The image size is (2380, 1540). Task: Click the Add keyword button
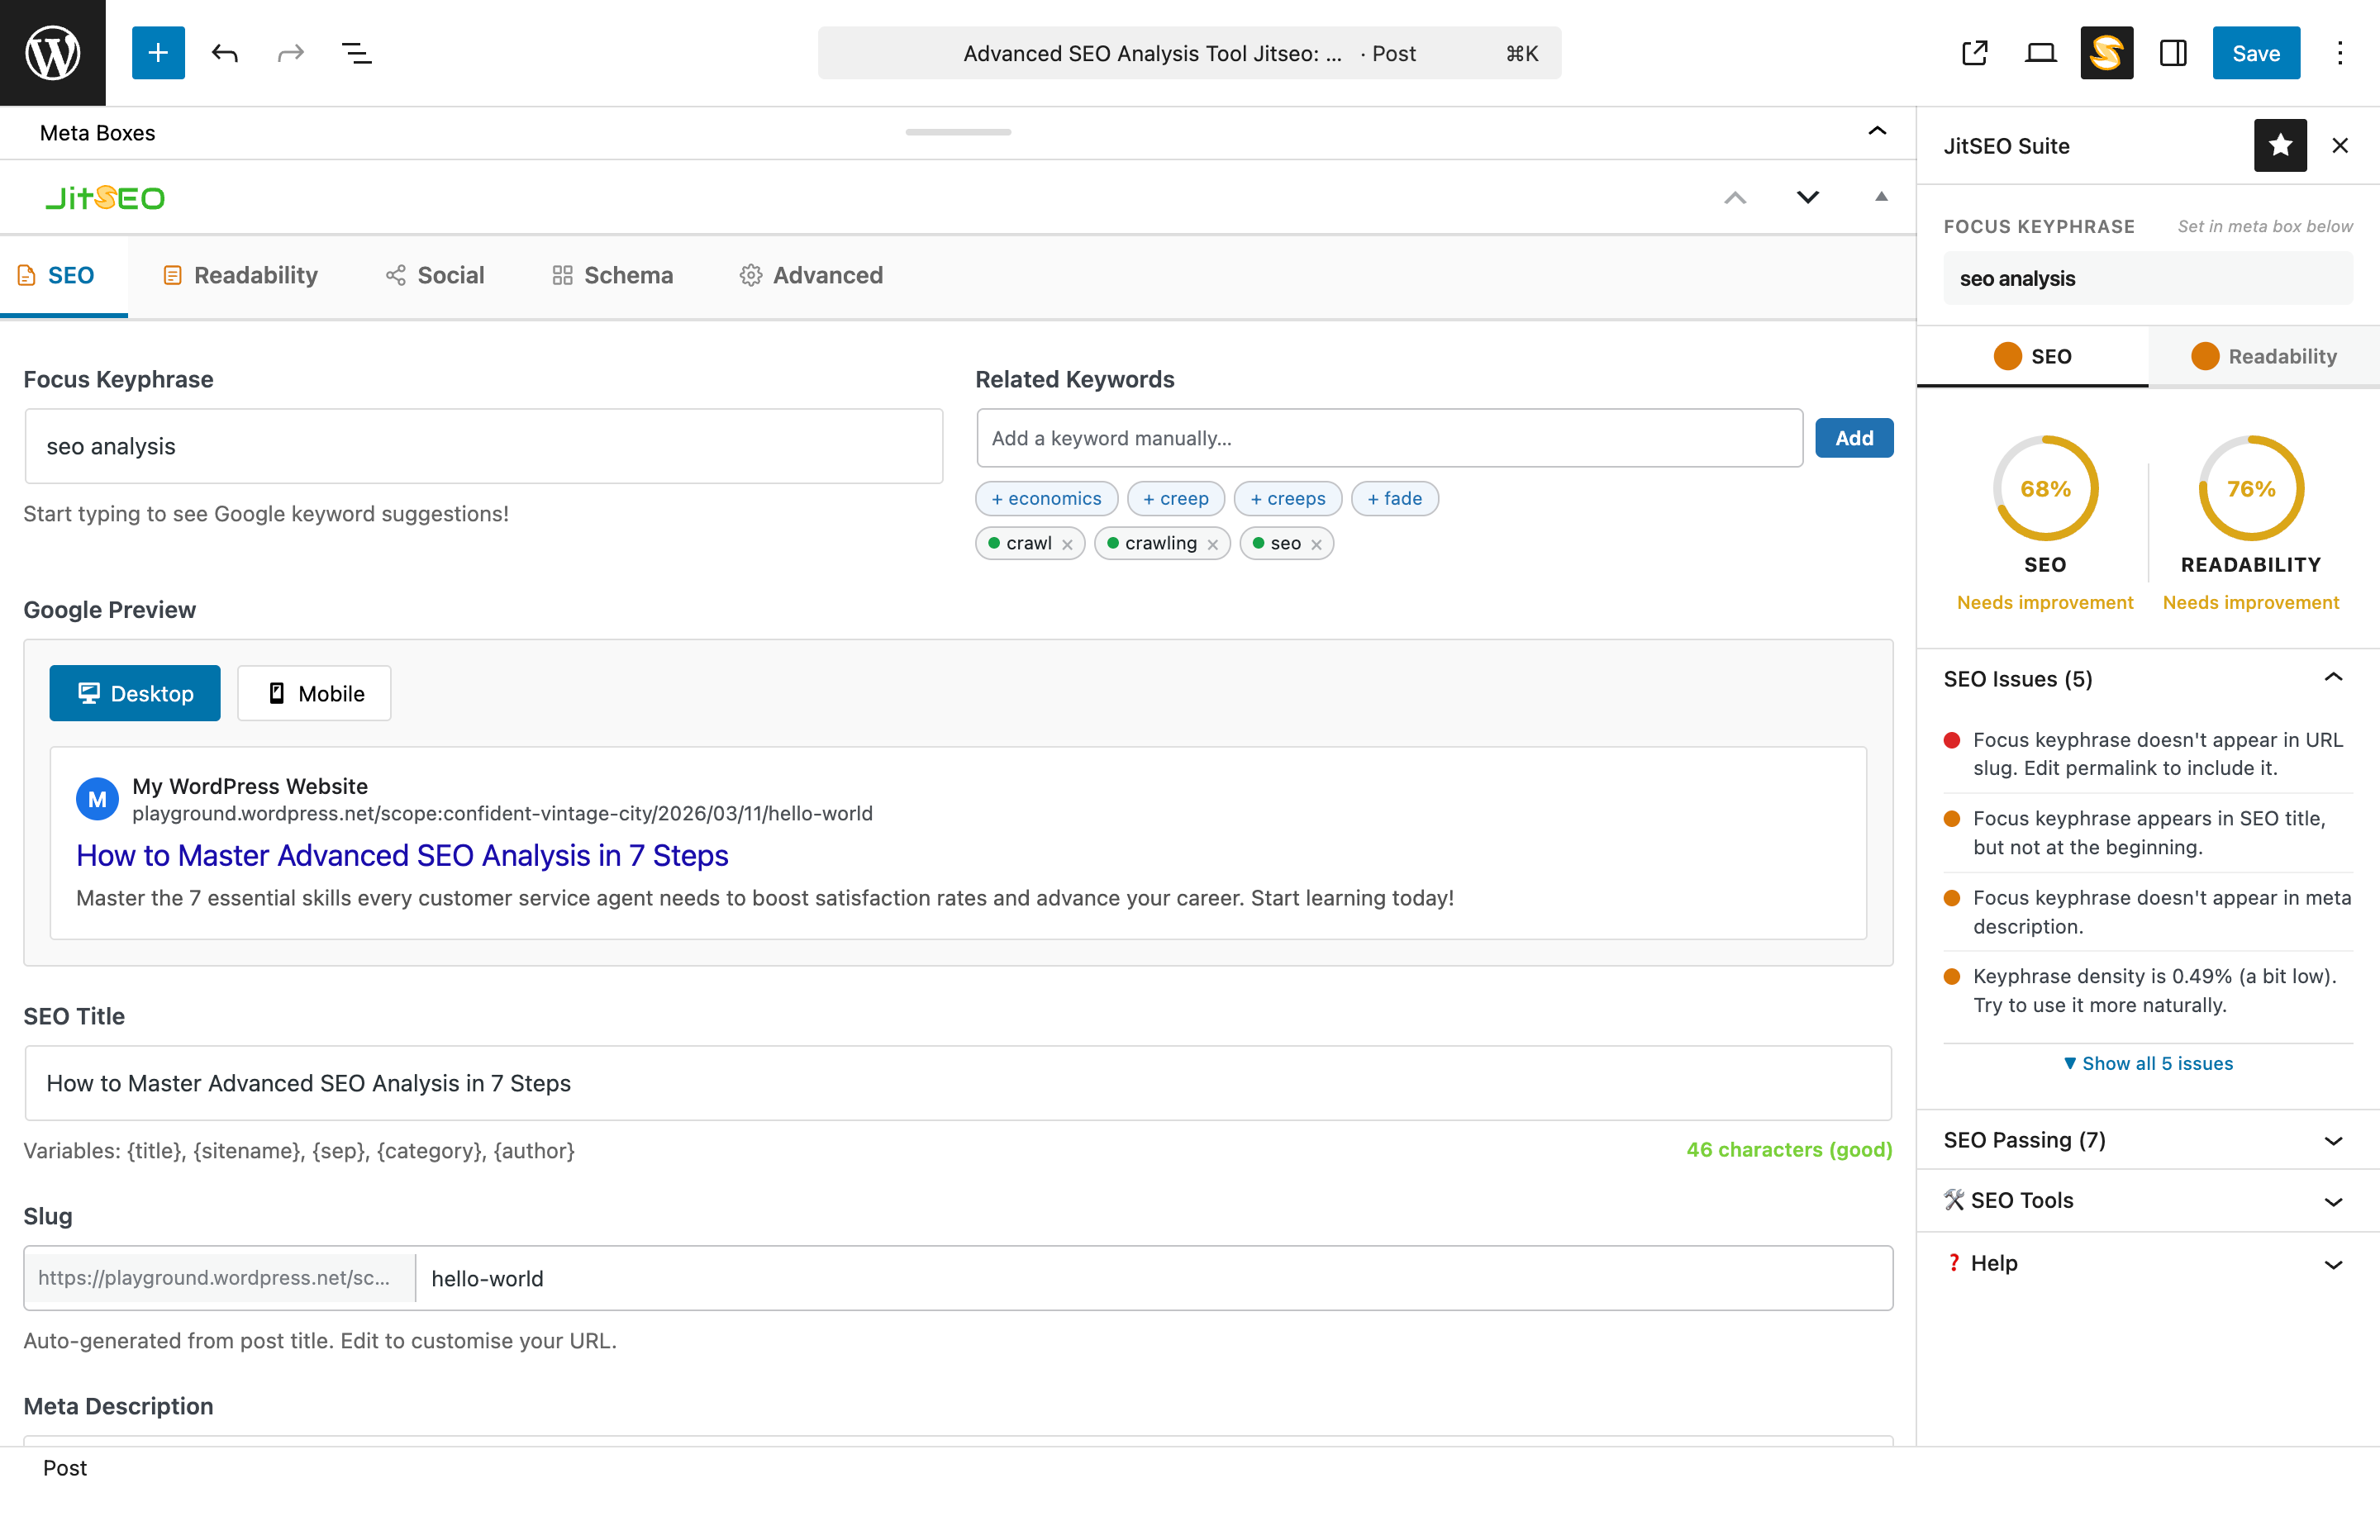click(x=1853, y=437)
